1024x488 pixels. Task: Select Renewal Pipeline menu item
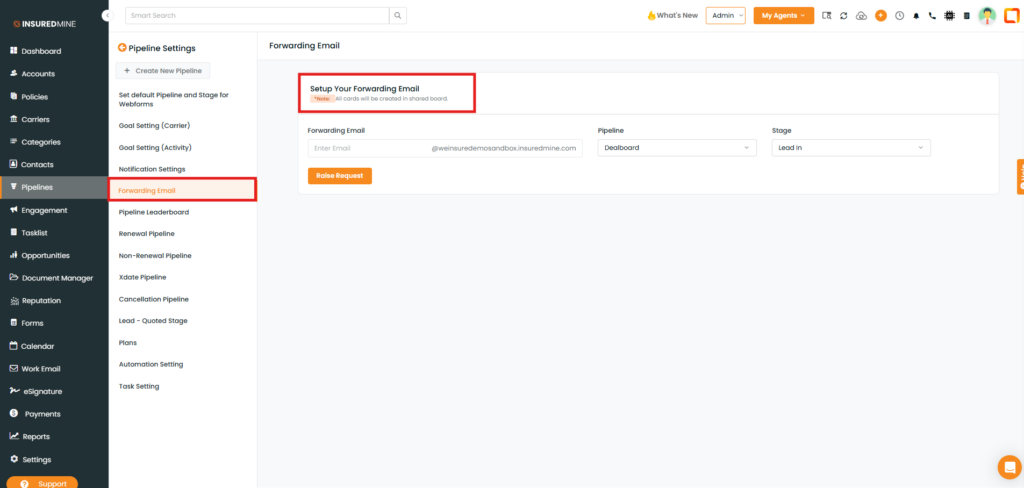pyautogui.click(x=147, y=234)
